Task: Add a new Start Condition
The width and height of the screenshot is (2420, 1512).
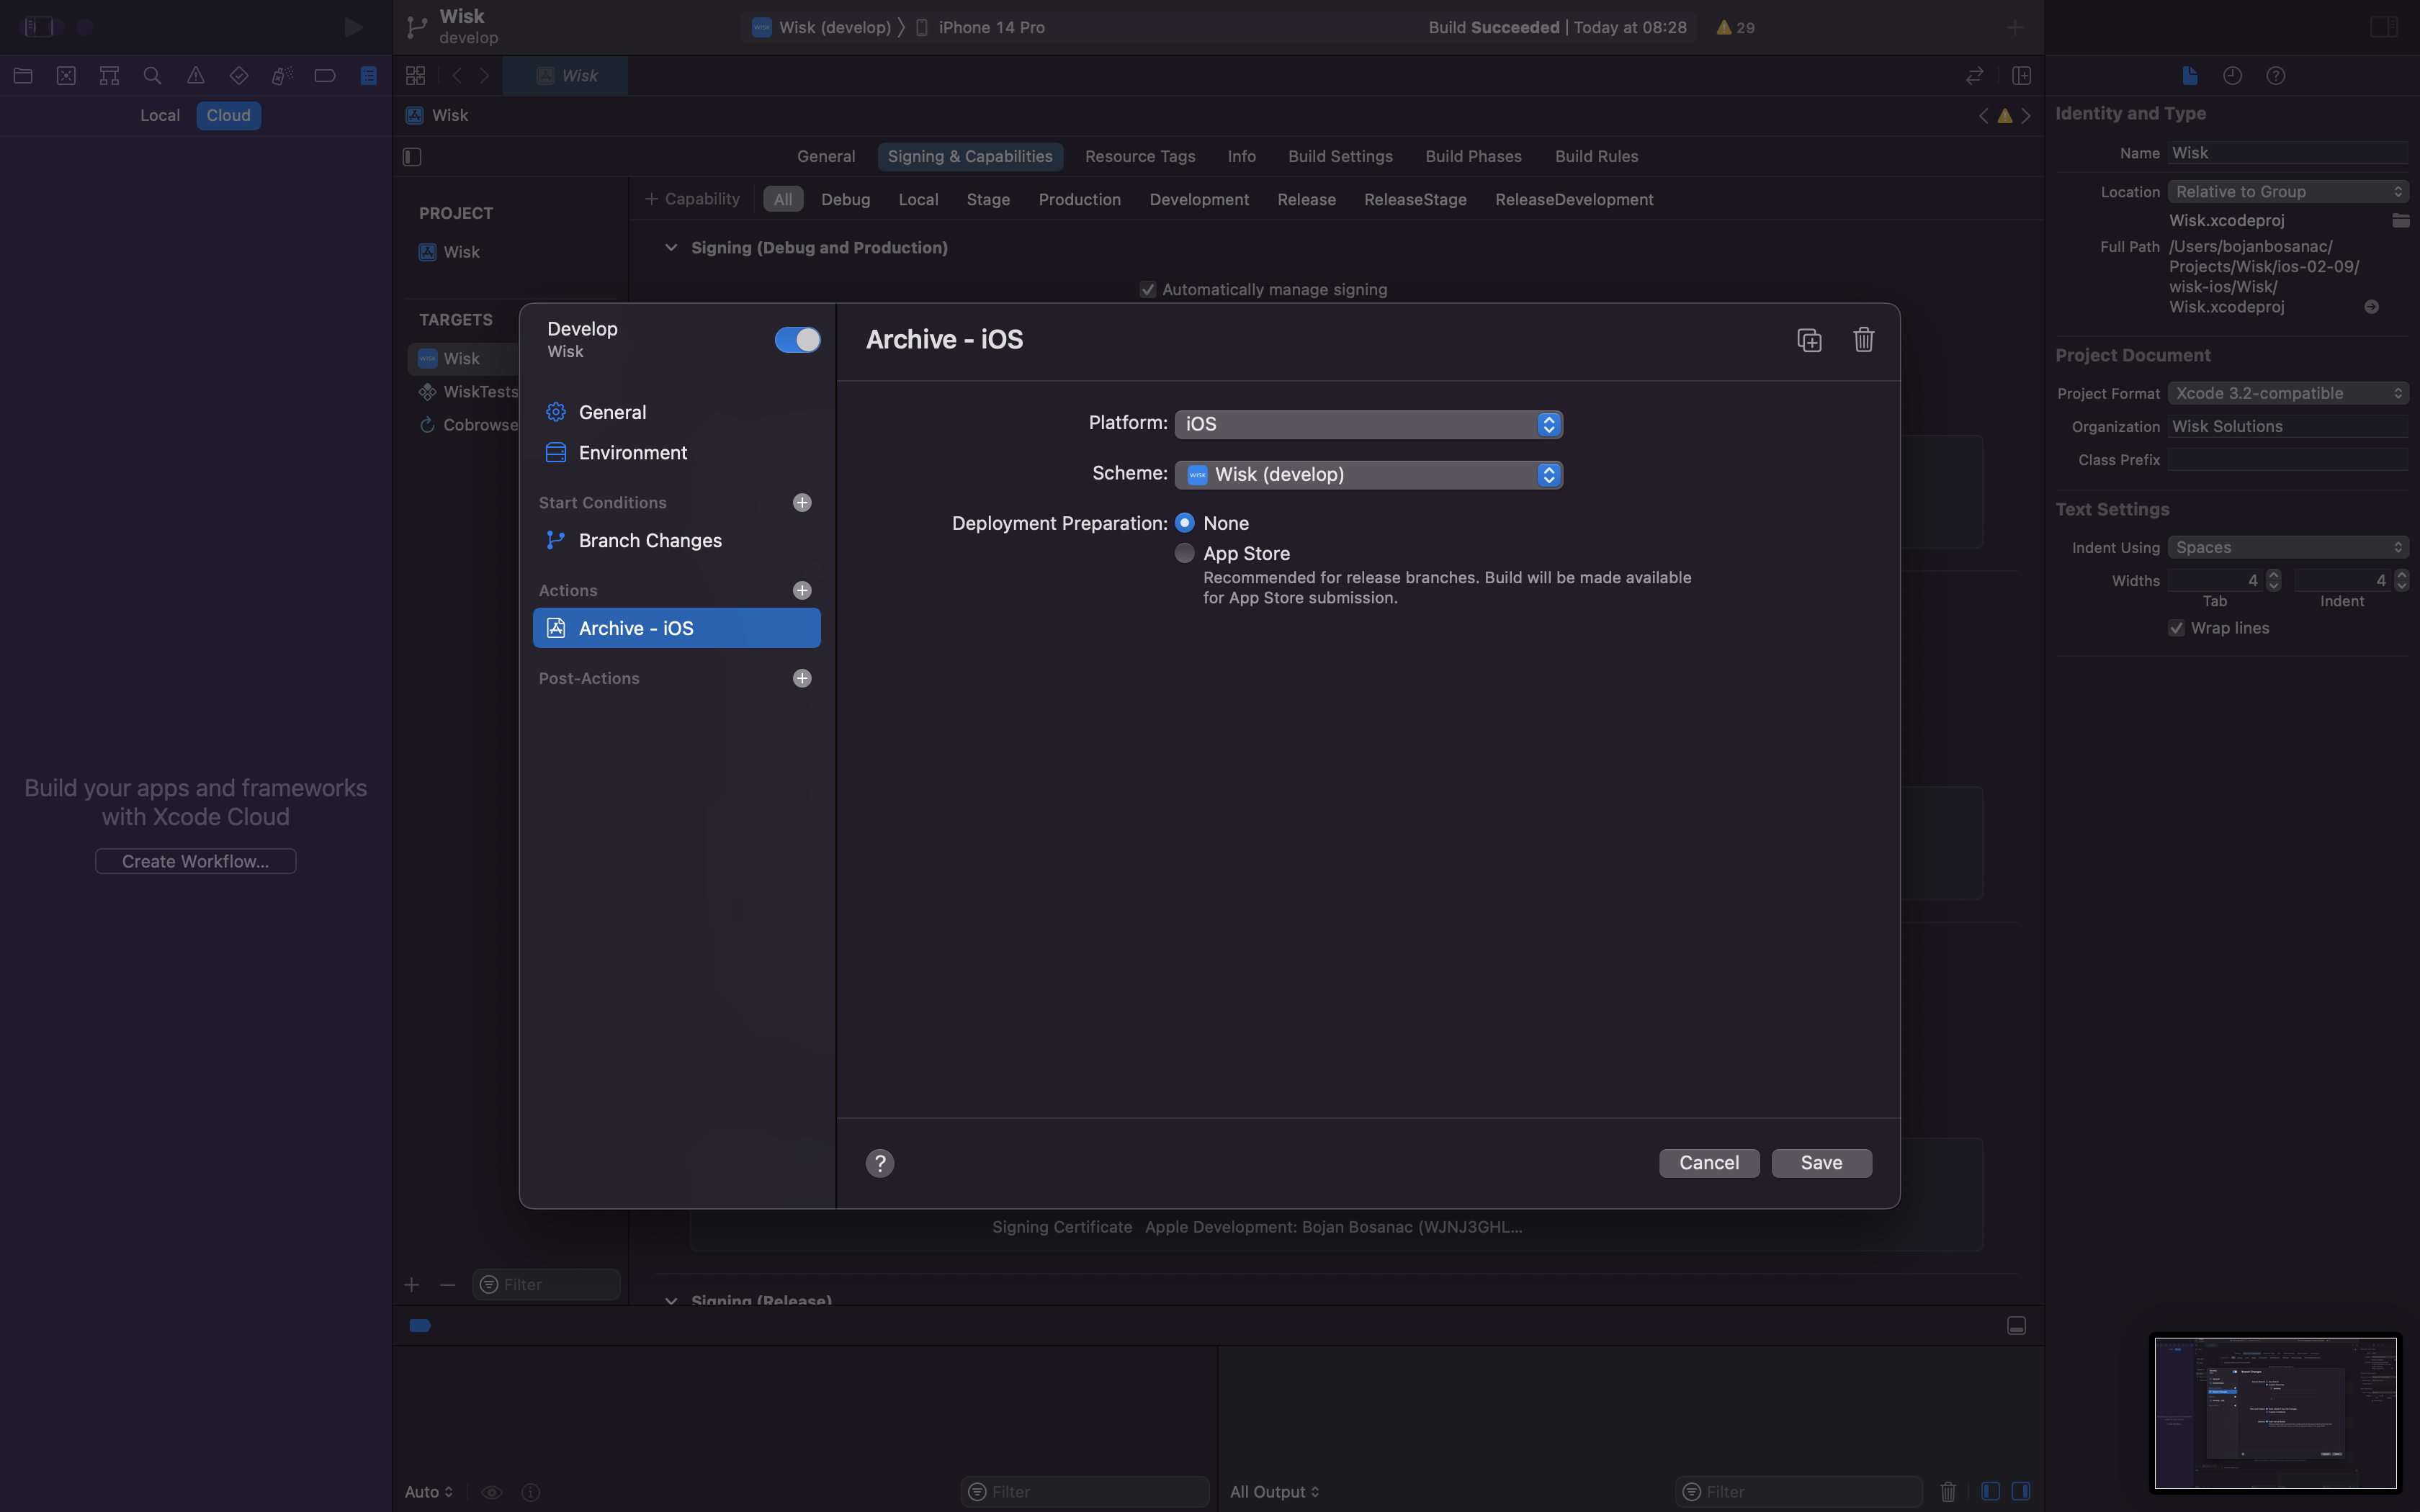Action: 802,503
